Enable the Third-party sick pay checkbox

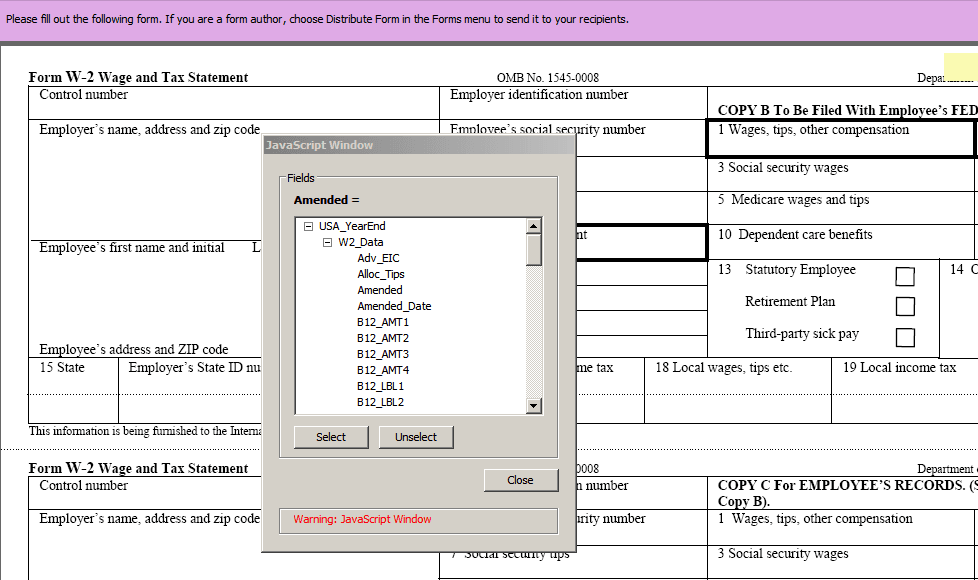(905, 337)
